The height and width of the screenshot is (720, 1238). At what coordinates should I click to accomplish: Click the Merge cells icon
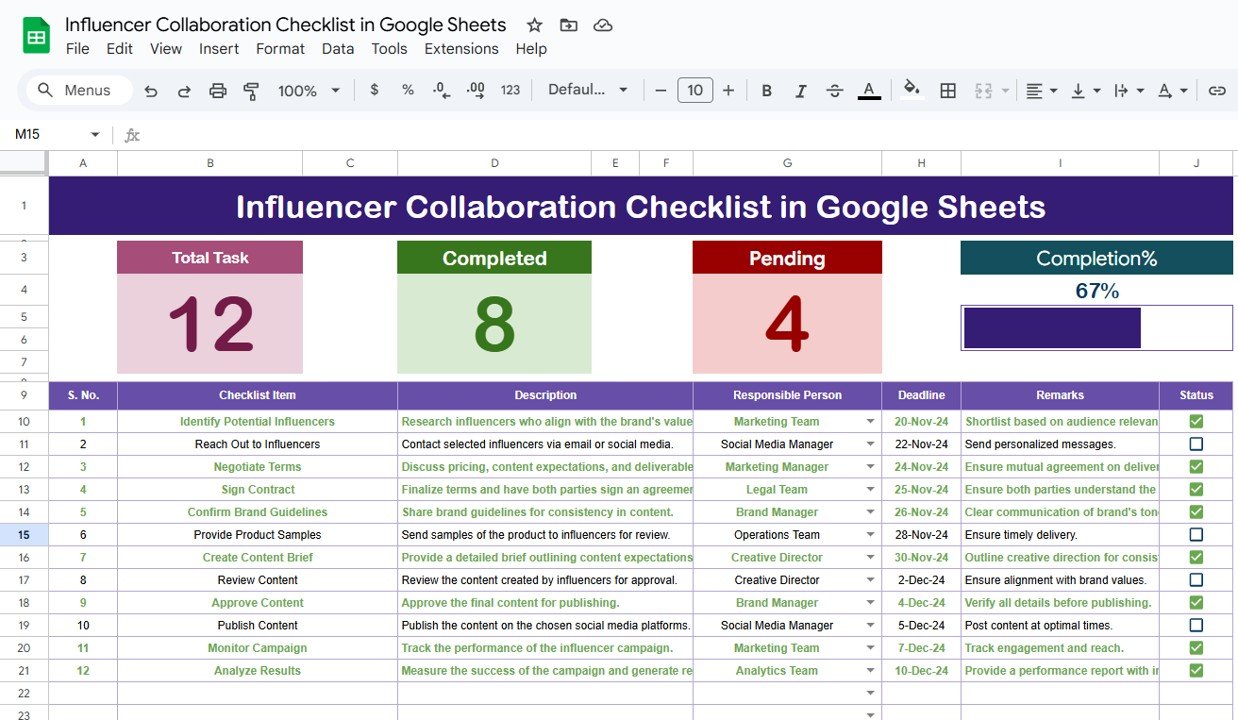click(x=983, y=91)
